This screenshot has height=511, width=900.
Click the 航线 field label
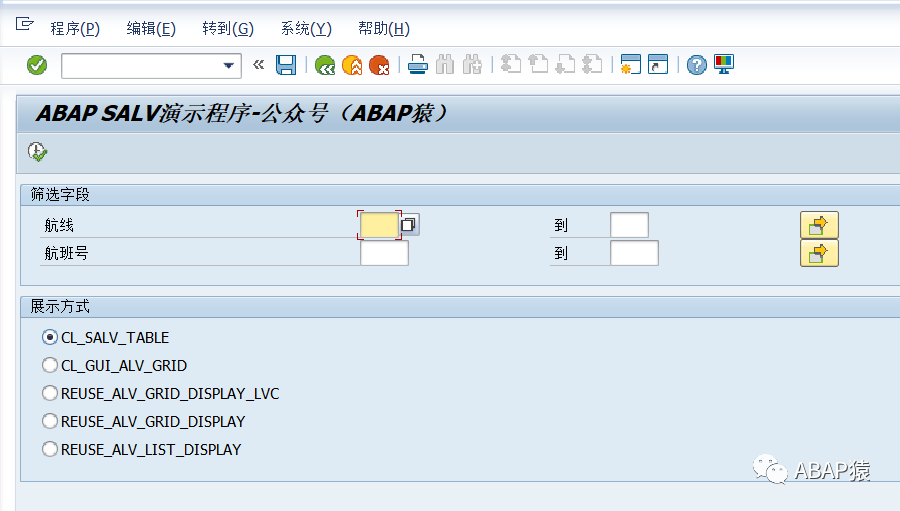tap(59, 225)
